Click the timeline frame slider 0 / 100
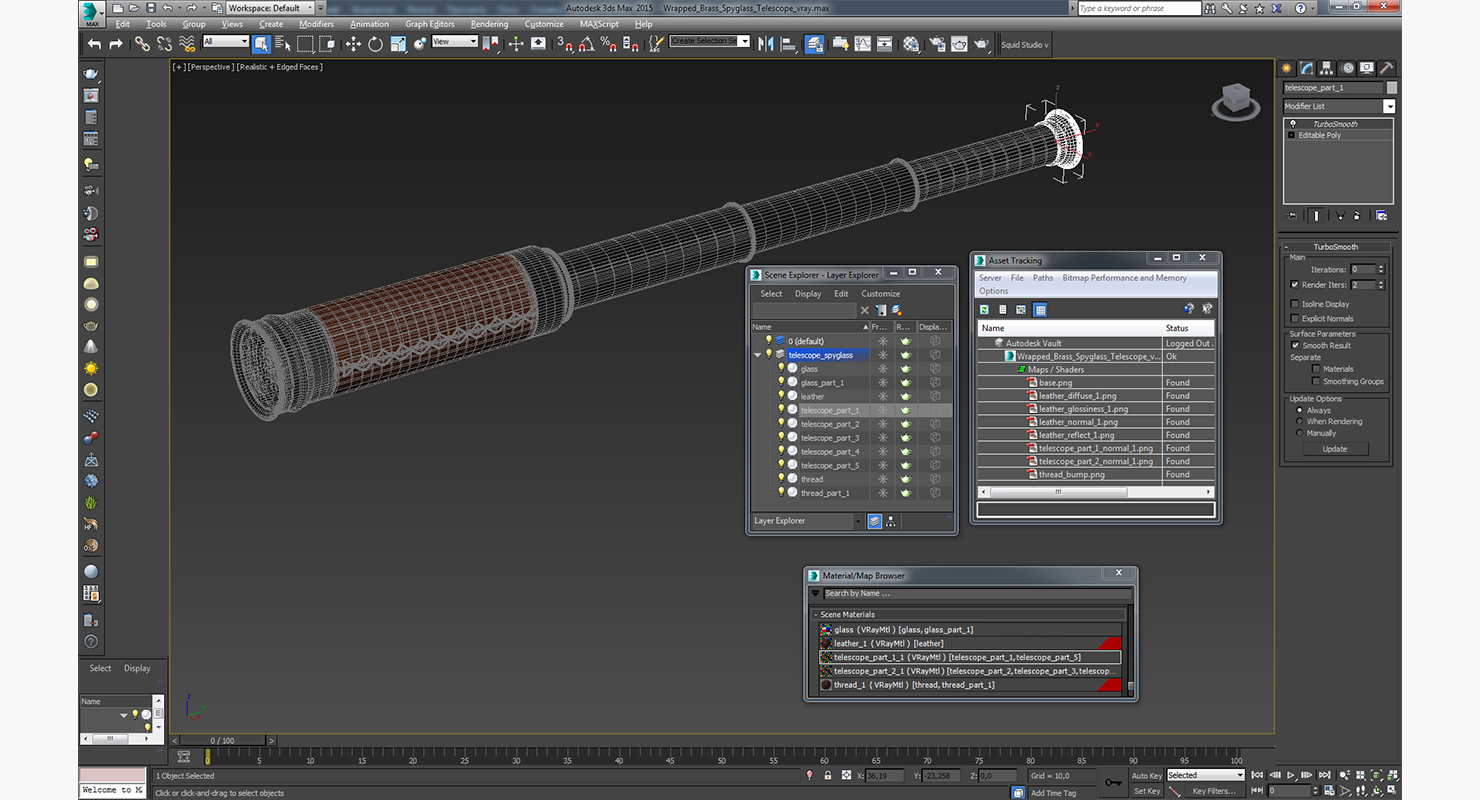This screenshot has height=800, width=1480. (x=222, y=741)
